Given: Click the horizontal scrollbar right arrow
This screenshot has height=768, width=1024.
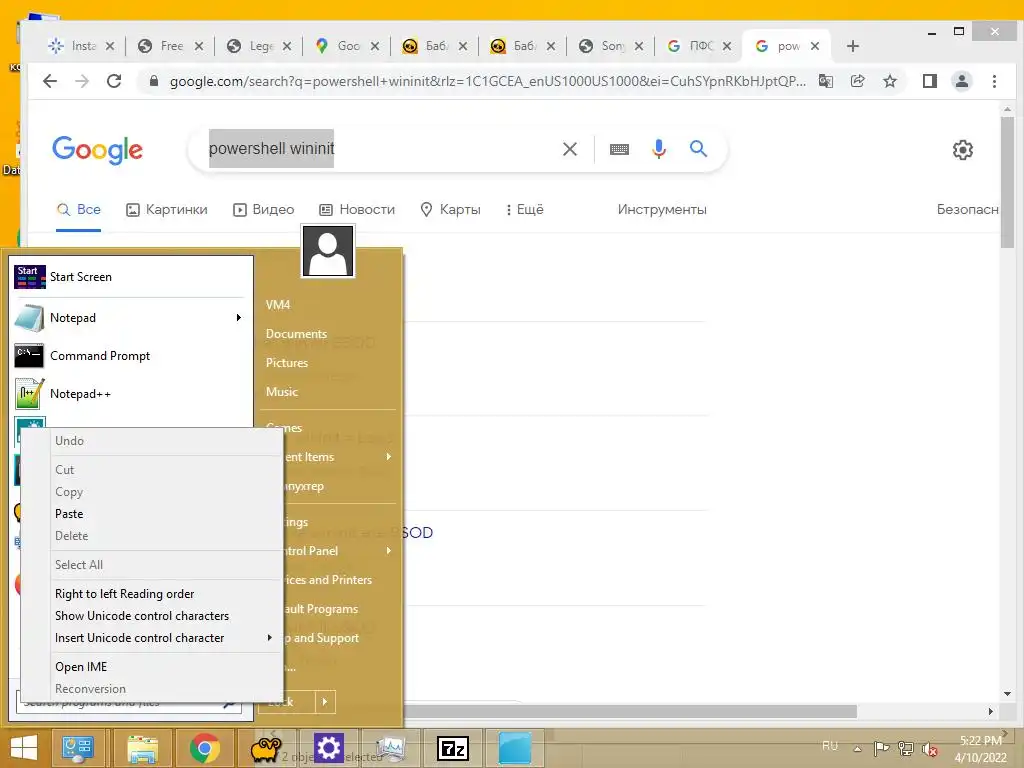Looking at the screenshot, I should [x=991, y=711].
